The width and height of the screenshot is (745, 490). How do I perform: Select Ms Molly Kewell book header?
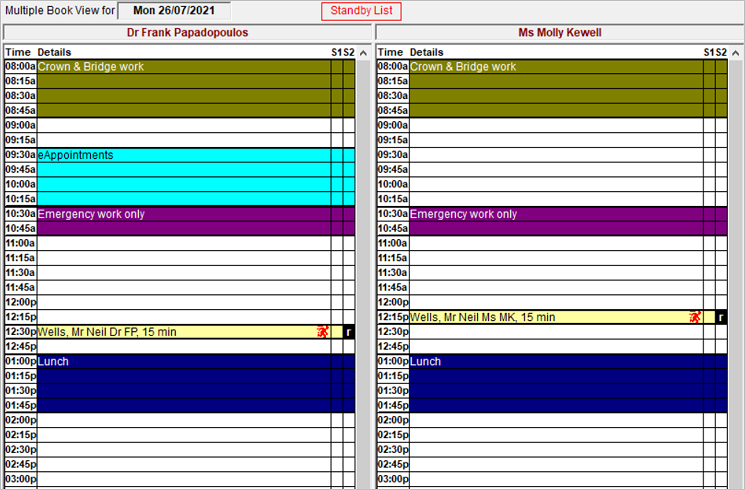pos(560,32)
